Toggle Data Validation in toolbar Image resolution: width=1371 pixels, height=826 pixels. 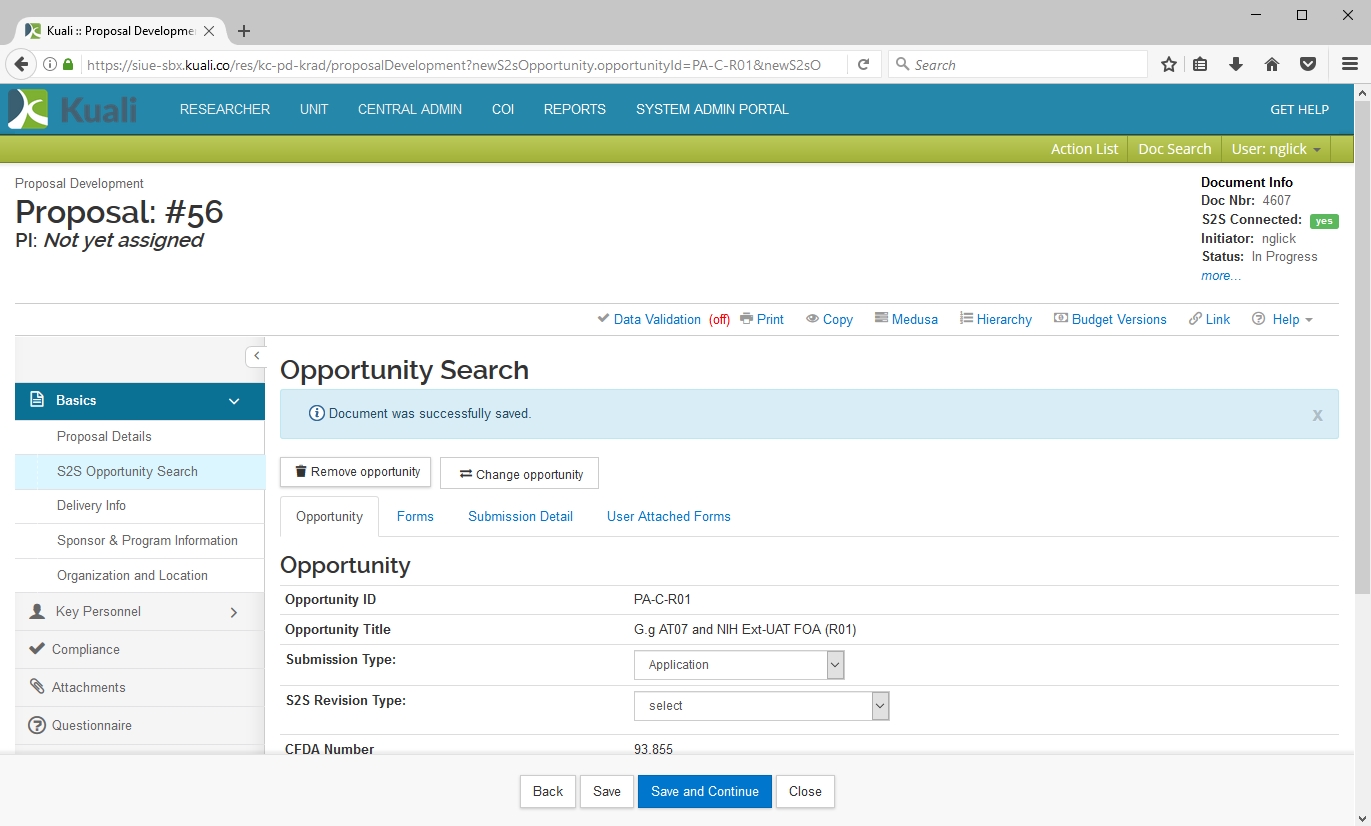point(656,319)
